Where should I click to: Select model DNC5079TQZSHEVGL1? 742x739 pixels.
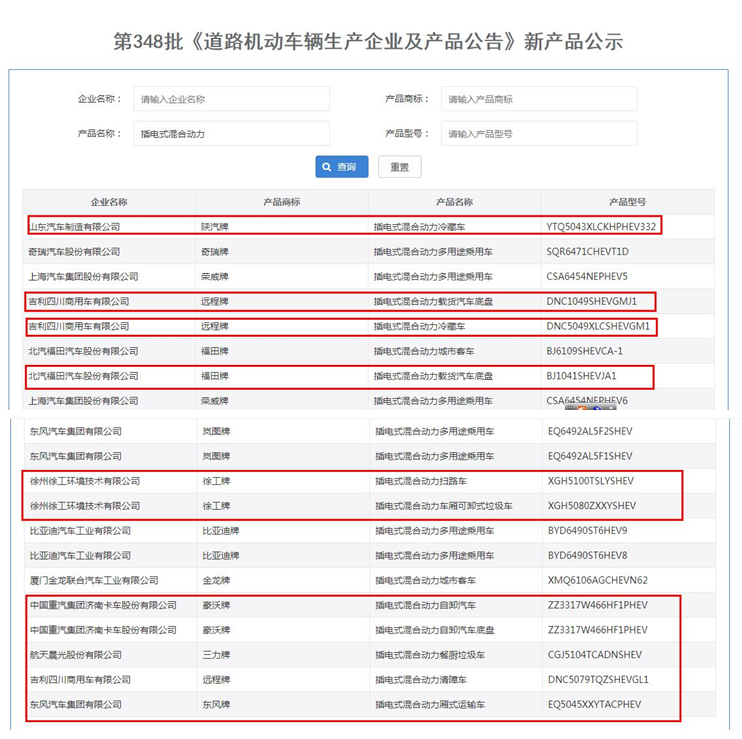(x=598, y=679)
